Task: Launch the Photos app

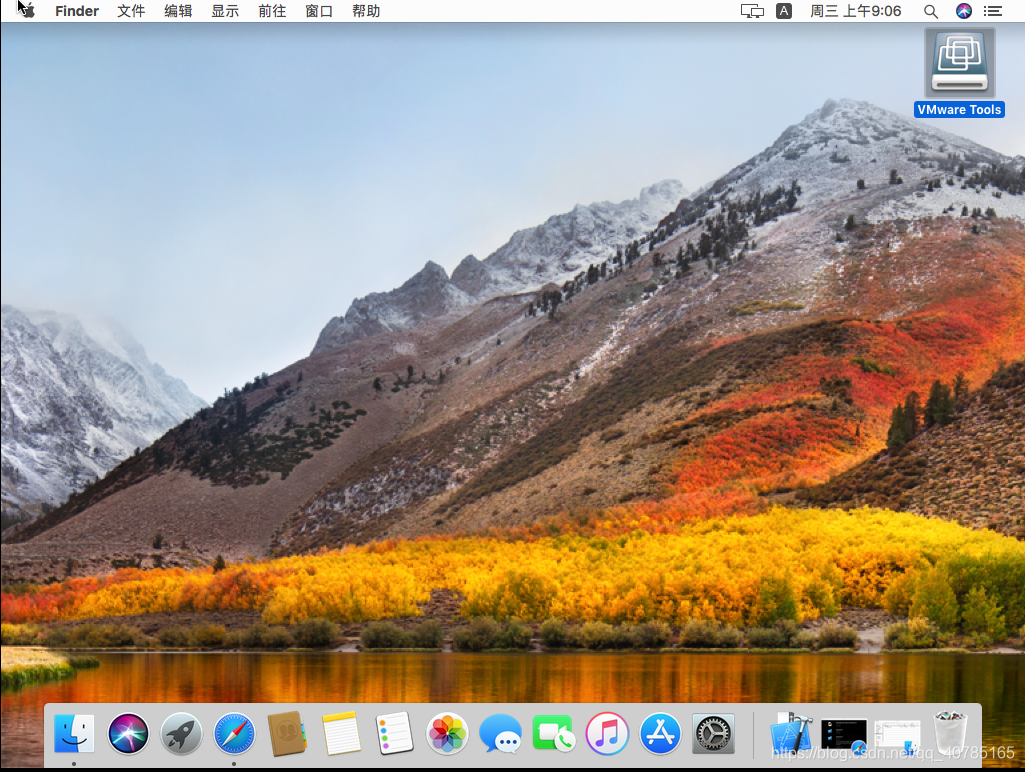Action: (x=447, y=733)
